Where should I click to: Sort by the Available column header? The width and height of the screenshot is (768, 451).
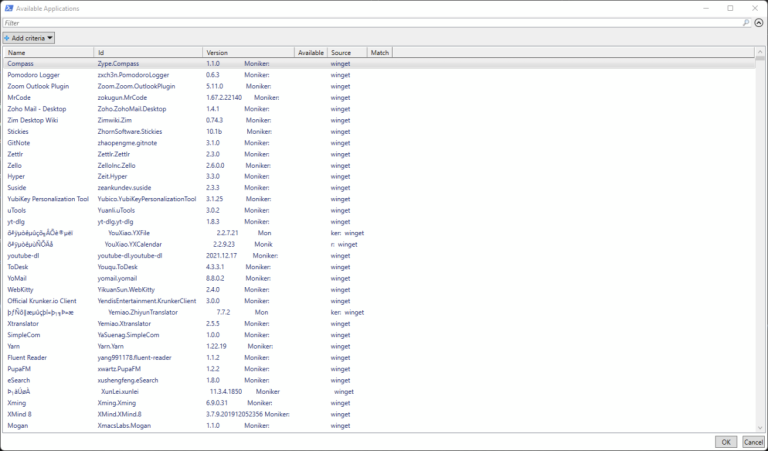pyautogui.click(x=311, y=52)
